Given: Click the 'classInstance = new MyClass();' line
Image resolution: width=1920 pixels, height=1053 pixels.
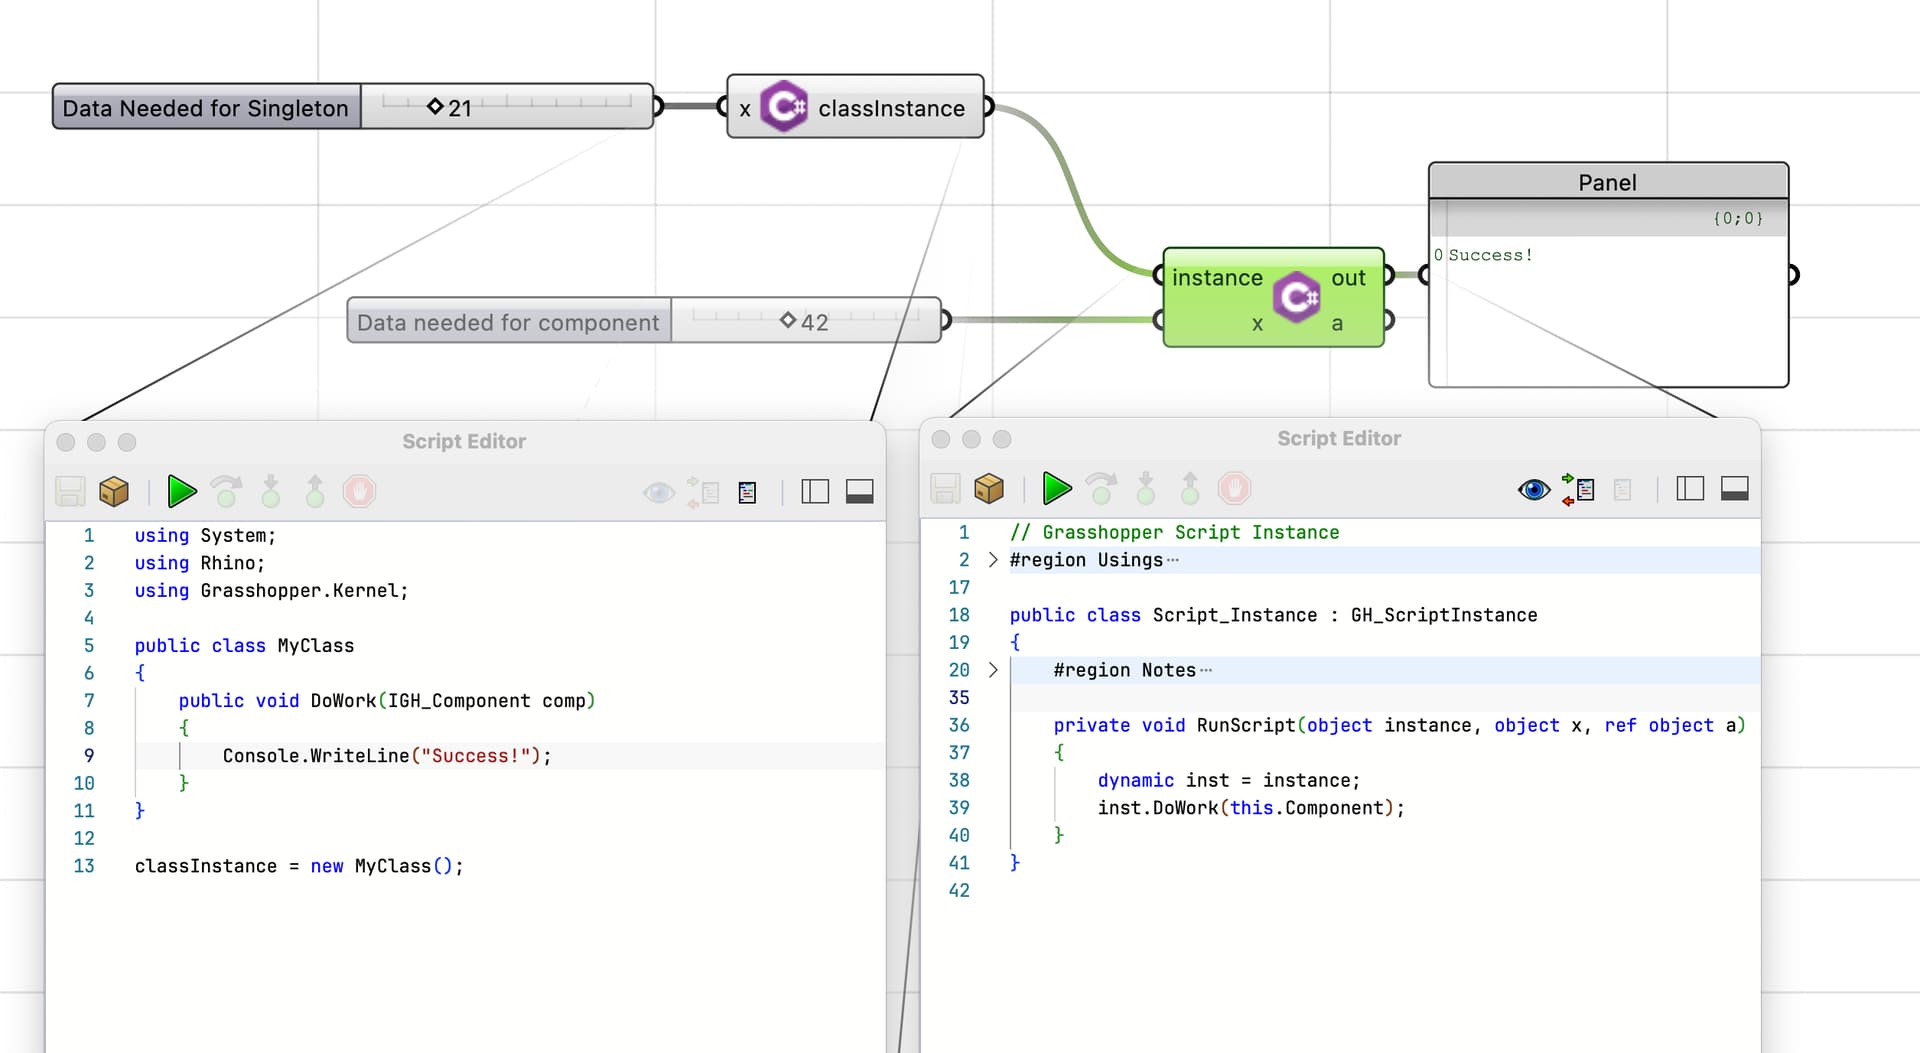Looking at the screenshot, I should (x=299, y=866).
